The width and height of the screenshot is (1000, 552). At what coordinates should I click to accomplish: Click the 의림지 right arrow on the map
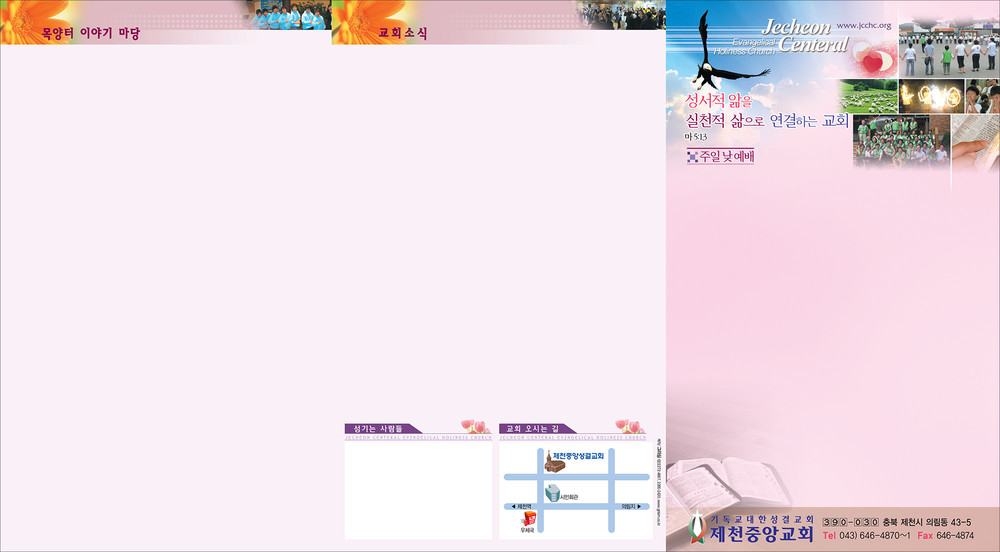[638, 507]
